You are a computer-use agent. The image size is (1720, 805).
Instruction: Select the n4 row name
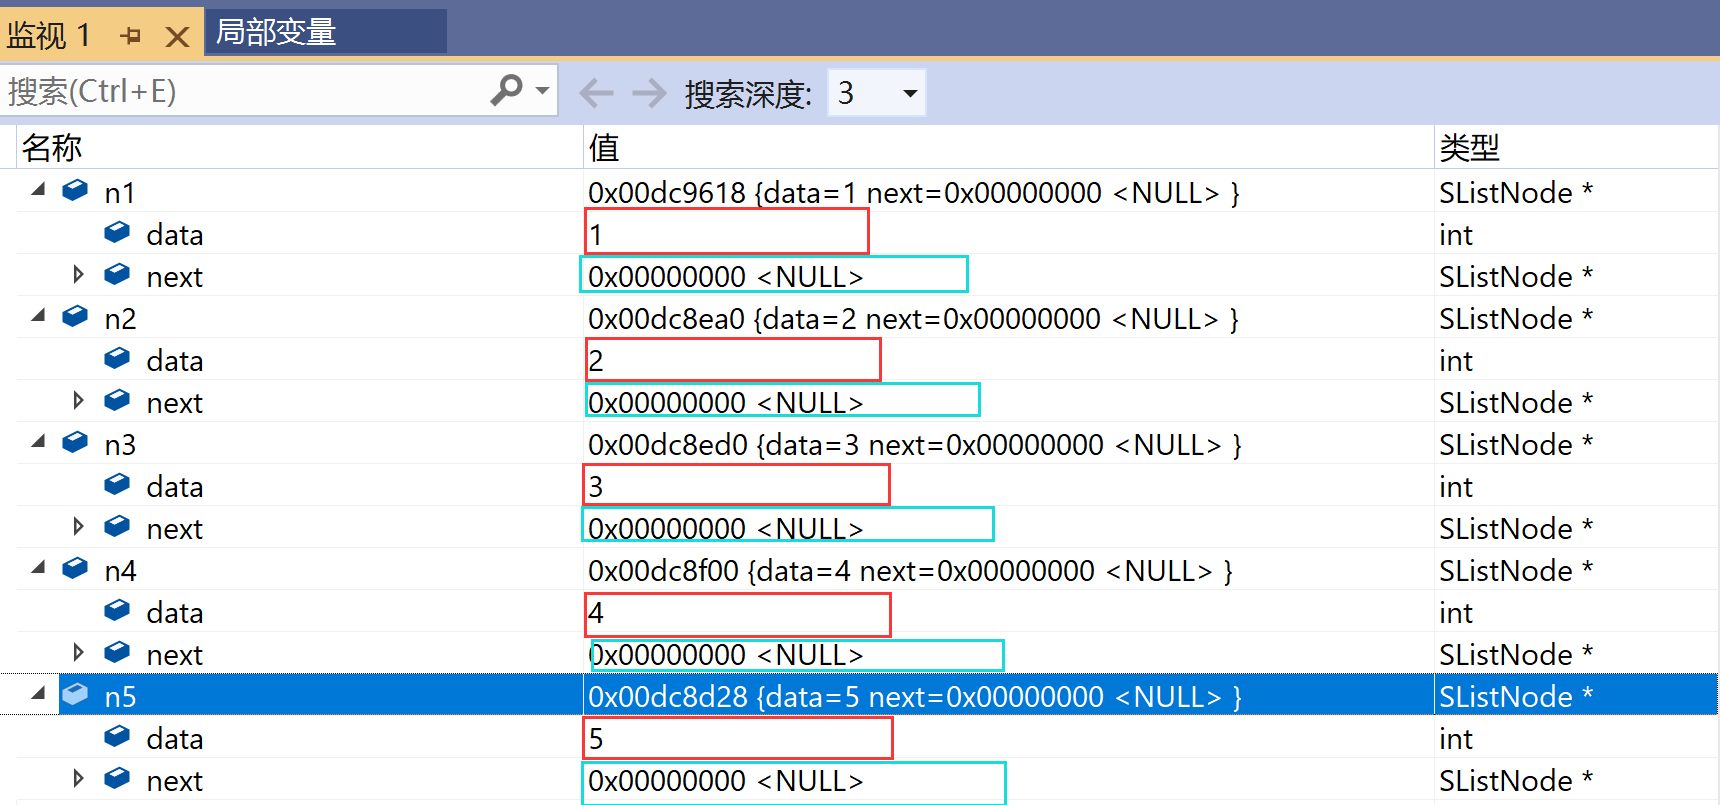pyautogui.click(x=120, y=571)
